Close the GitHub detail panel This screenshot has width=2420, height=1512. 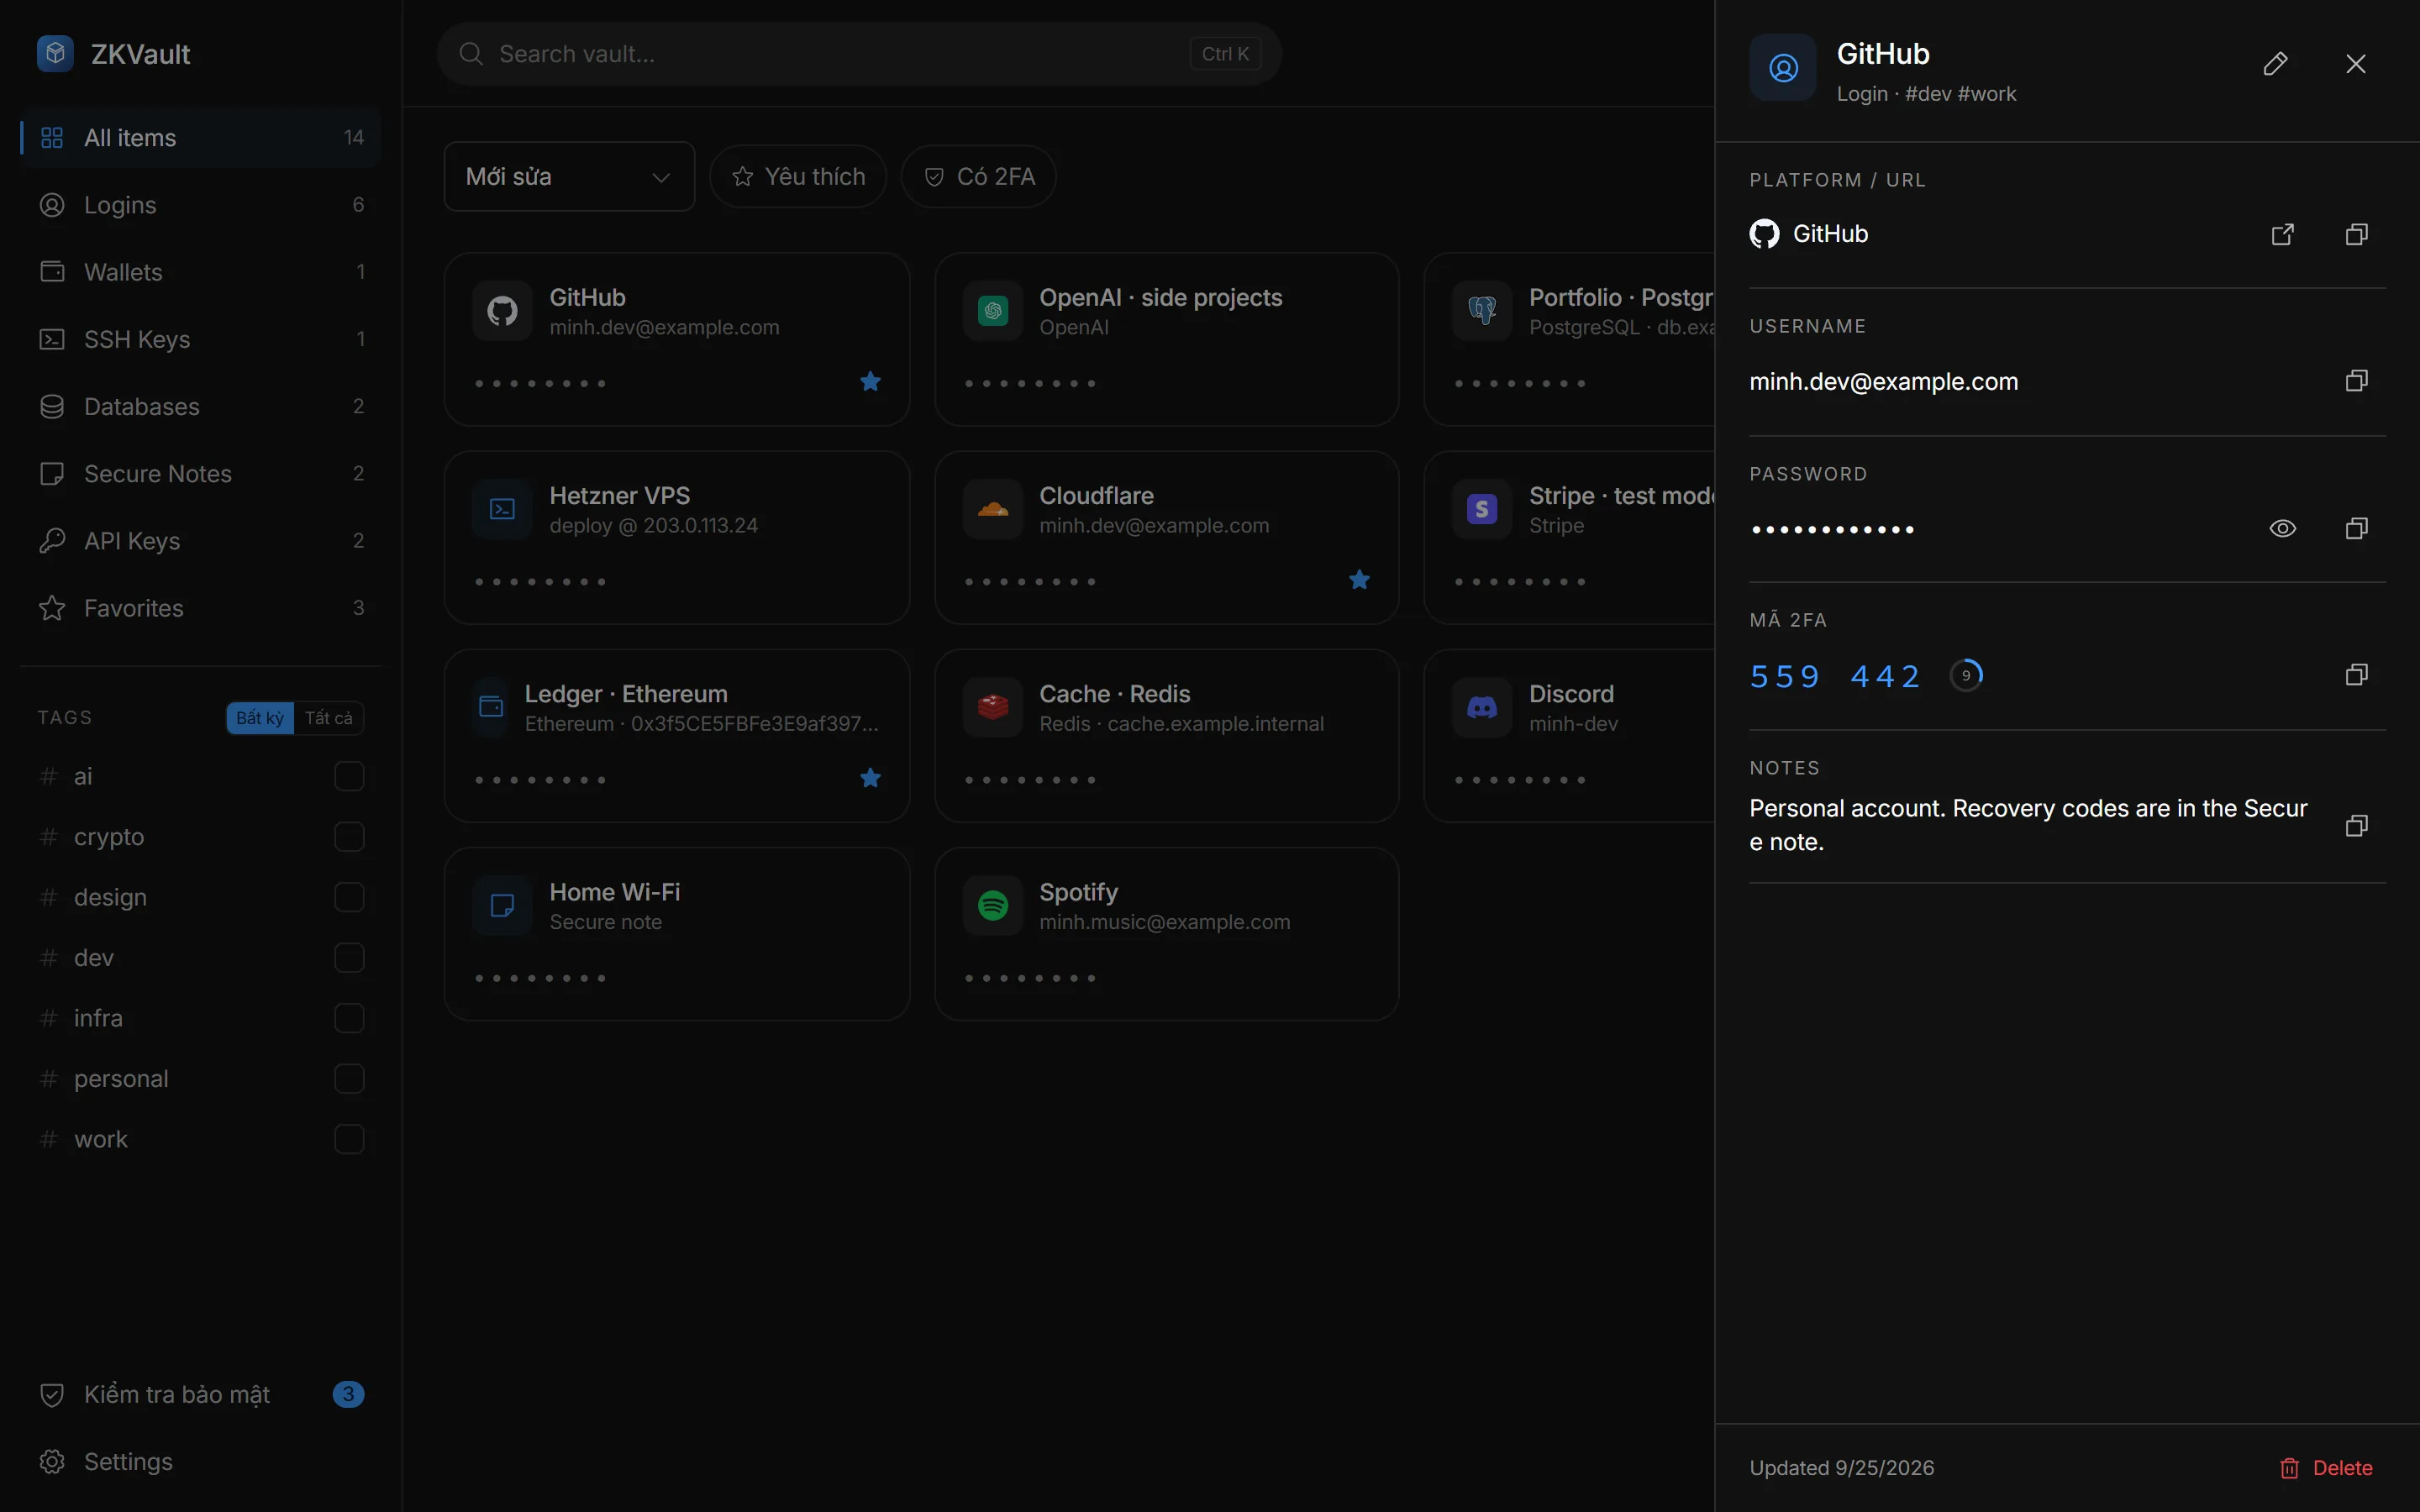(x=2356, y=64)
